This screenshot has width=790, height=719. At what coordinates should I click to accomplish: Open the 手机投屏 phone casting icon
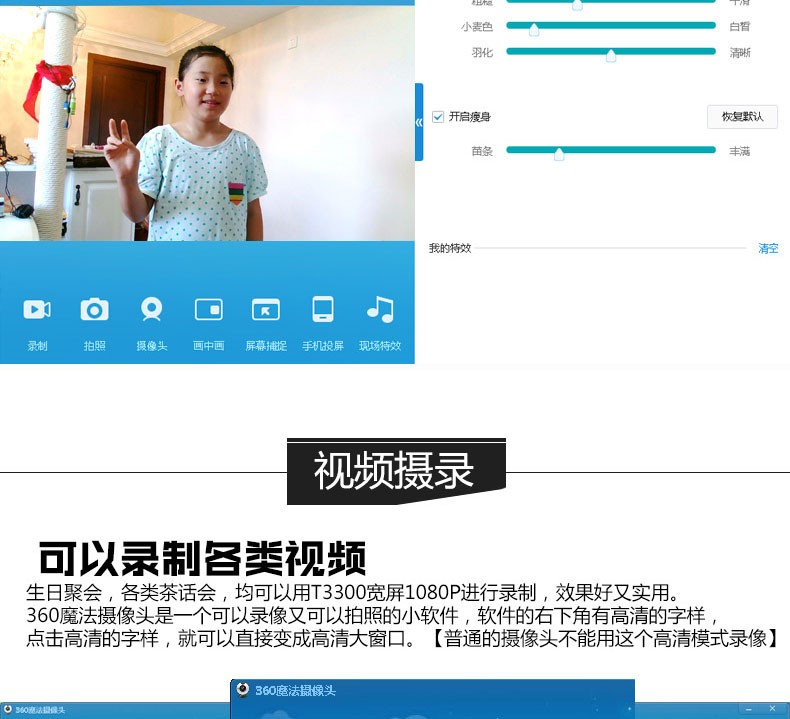point(322,309)
